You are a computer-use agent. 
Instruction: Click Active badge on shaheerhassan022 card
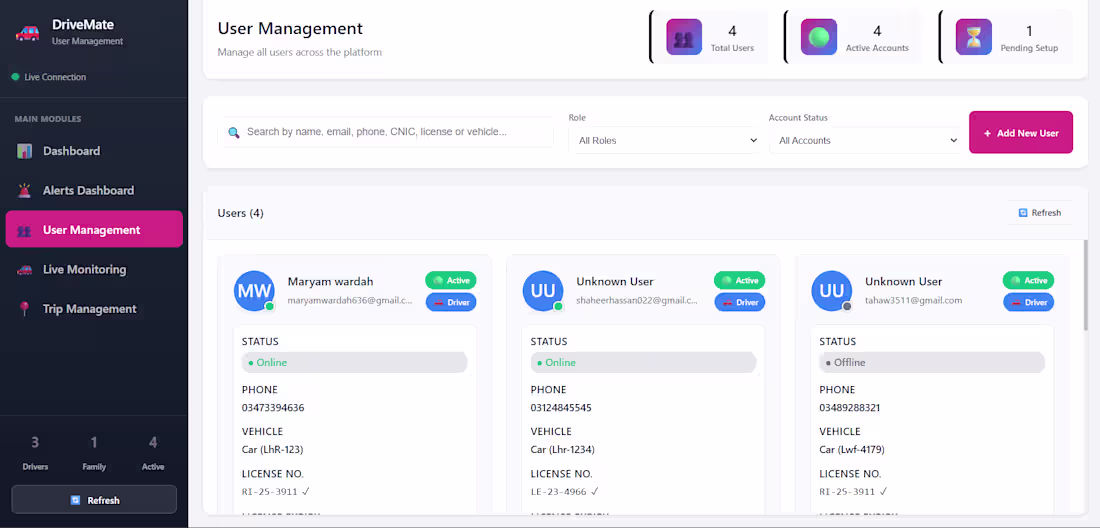click(x=739, y=280)
